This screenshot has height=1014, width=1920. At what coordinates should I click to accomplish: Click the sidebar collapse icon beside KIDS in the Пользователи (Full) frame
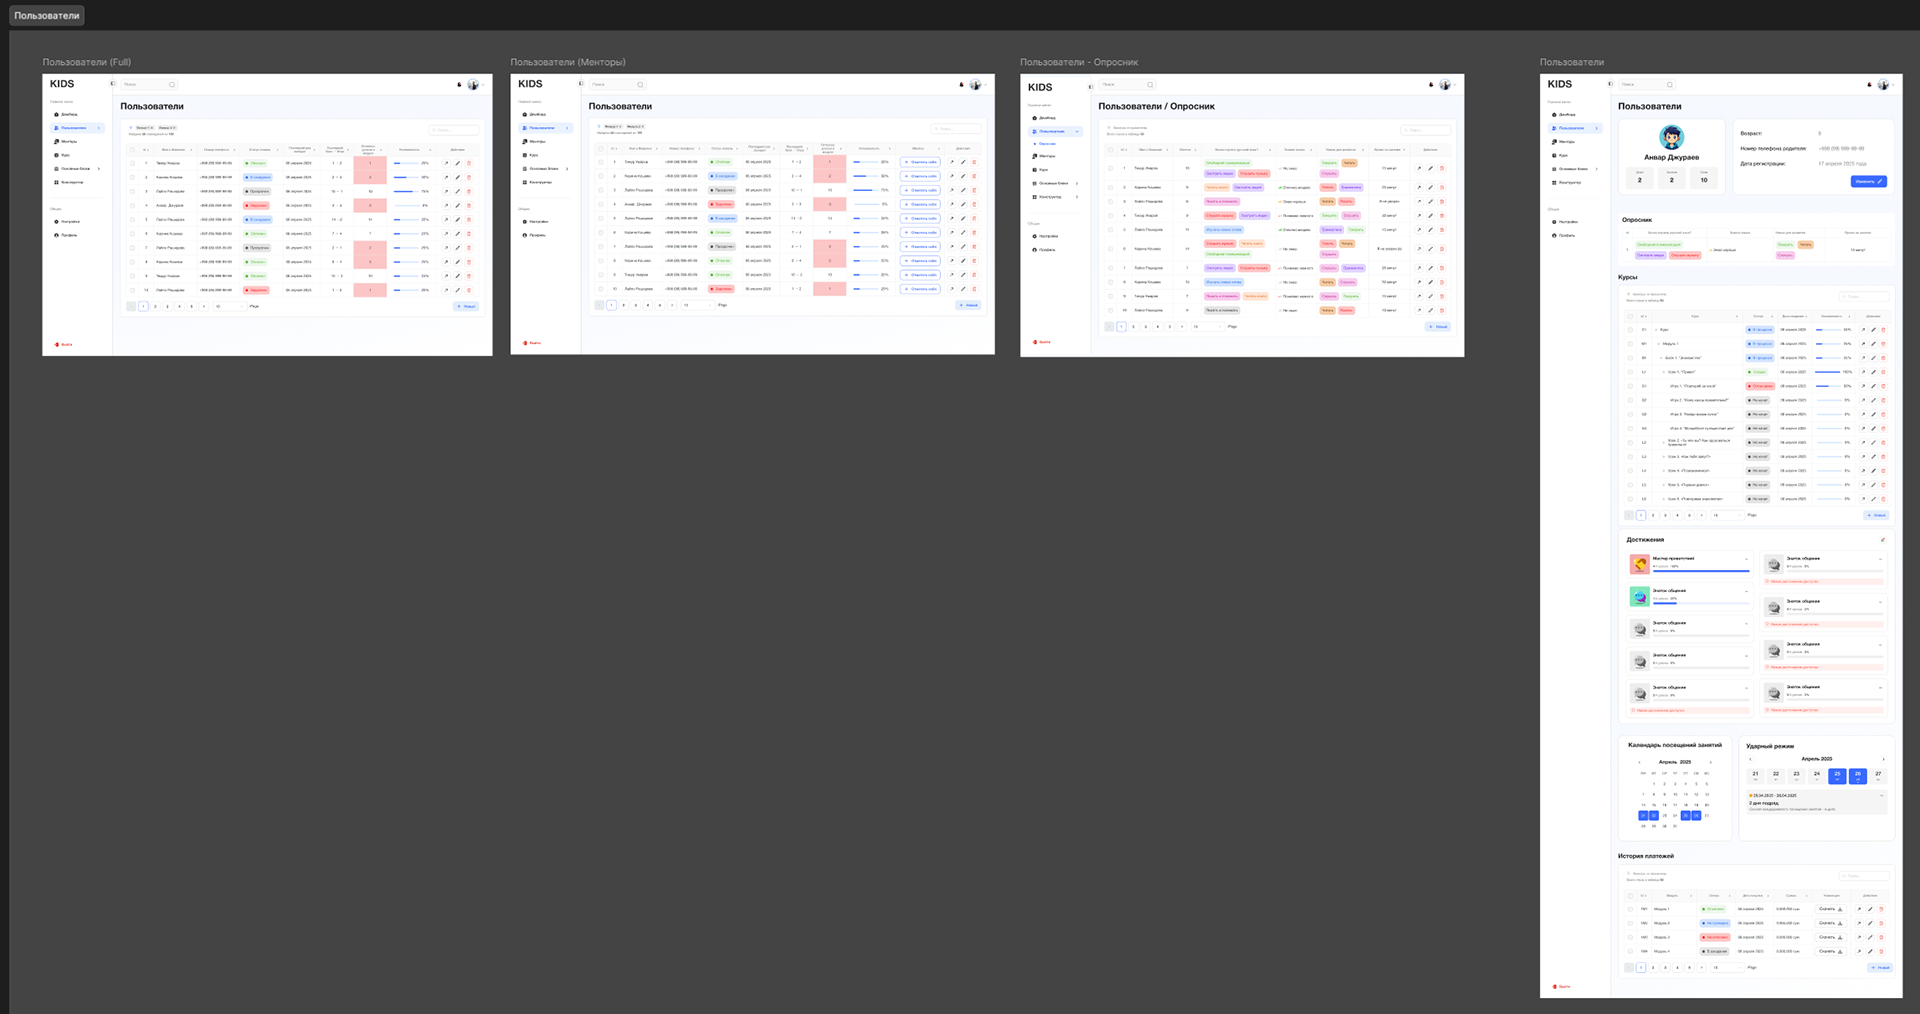point(113,84)
